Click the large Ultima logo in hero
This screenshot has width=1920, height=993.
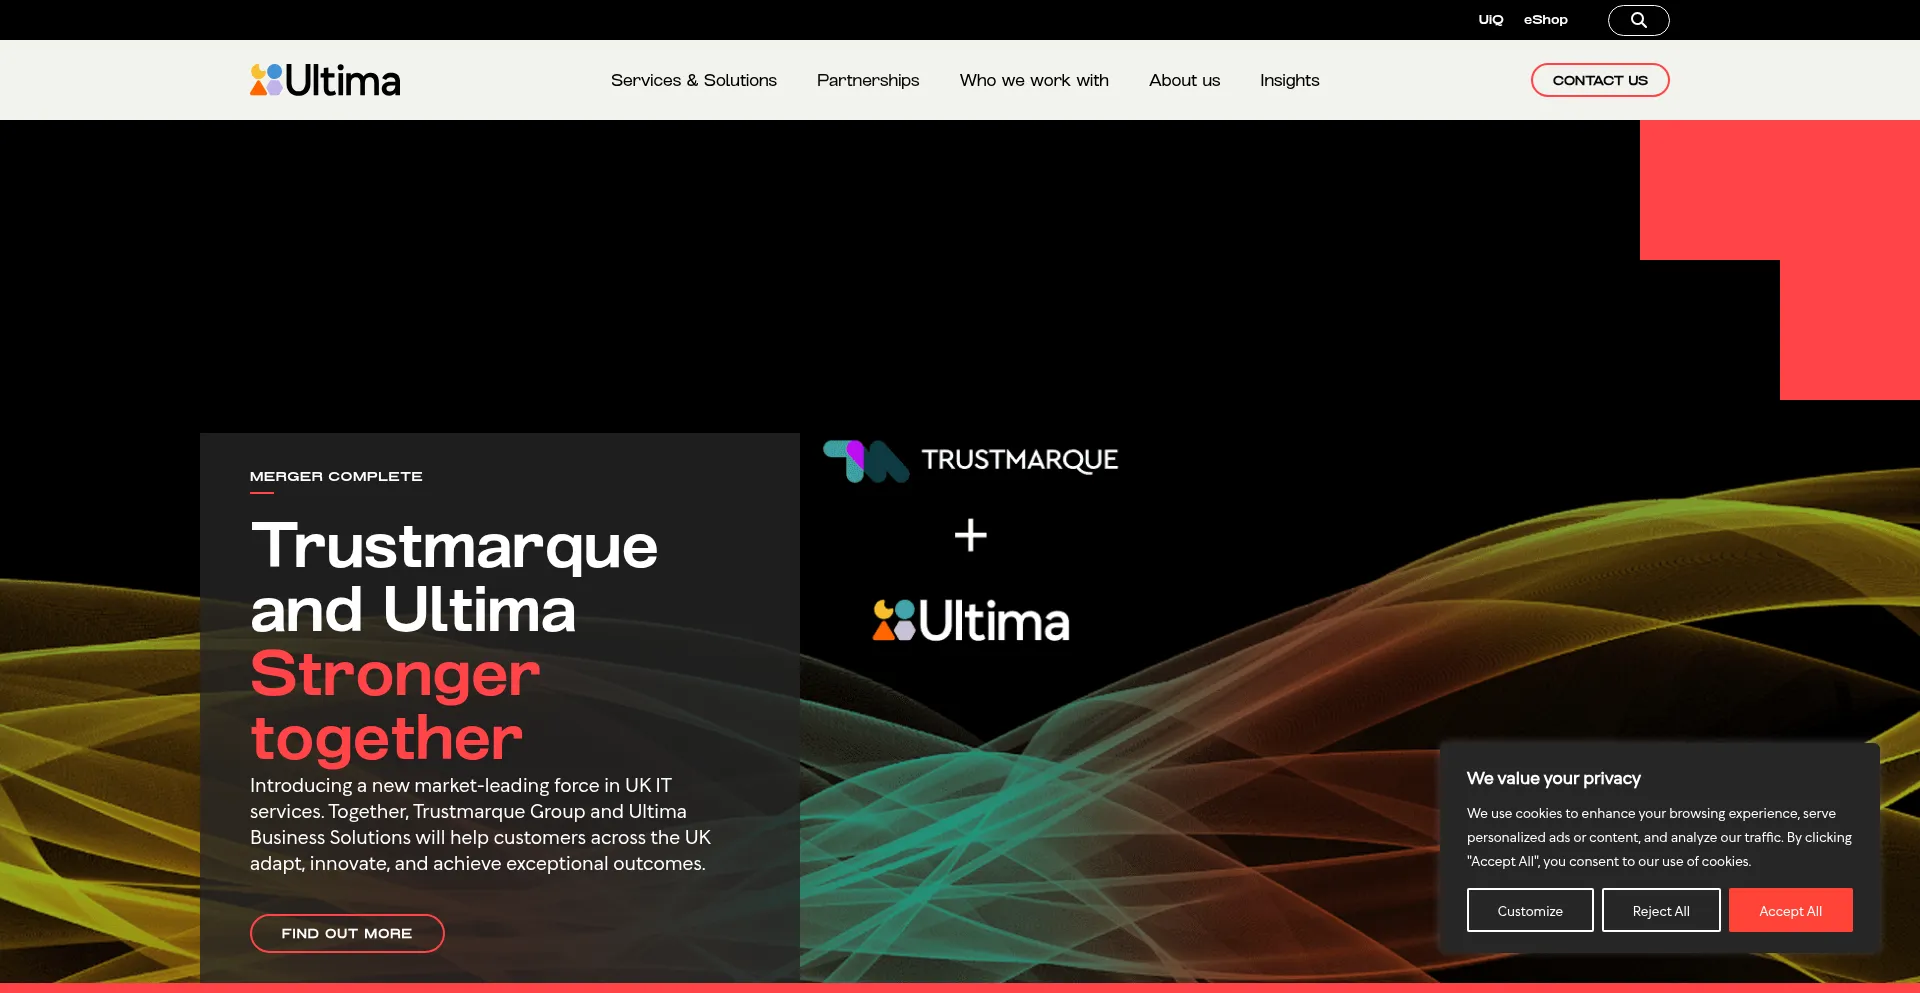(x=971, y=621)
